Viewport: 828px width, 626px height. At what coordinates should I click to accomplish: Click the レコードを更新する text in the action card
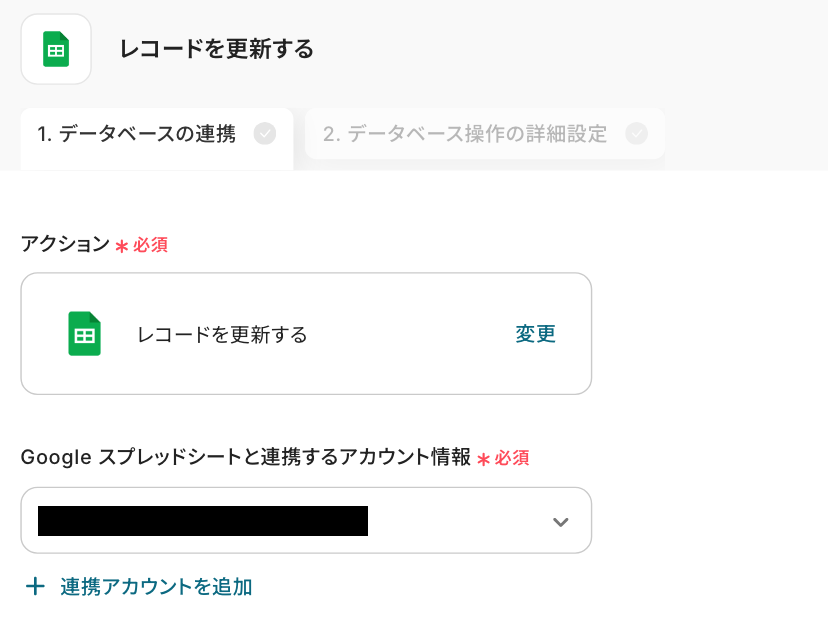(x=222, y=335)
